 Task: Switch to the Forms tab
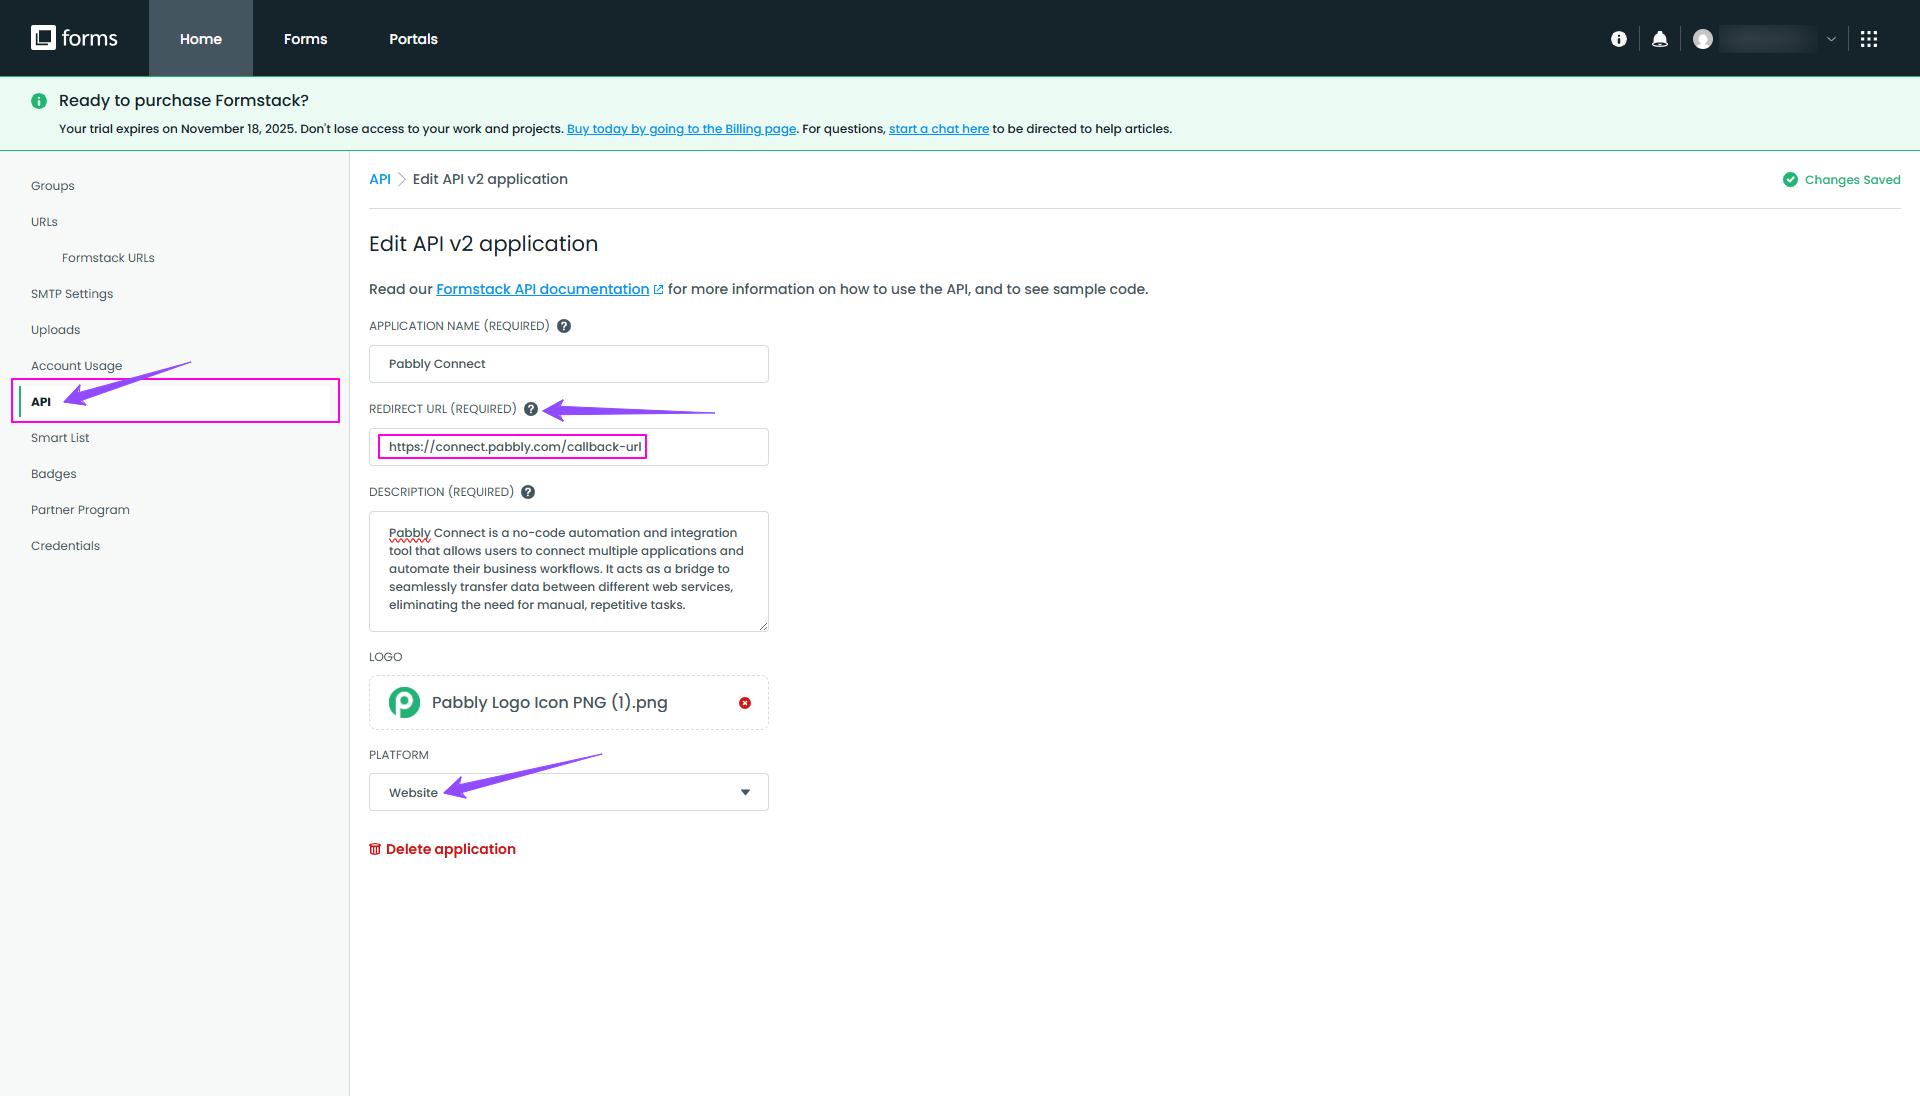(305, 39)
